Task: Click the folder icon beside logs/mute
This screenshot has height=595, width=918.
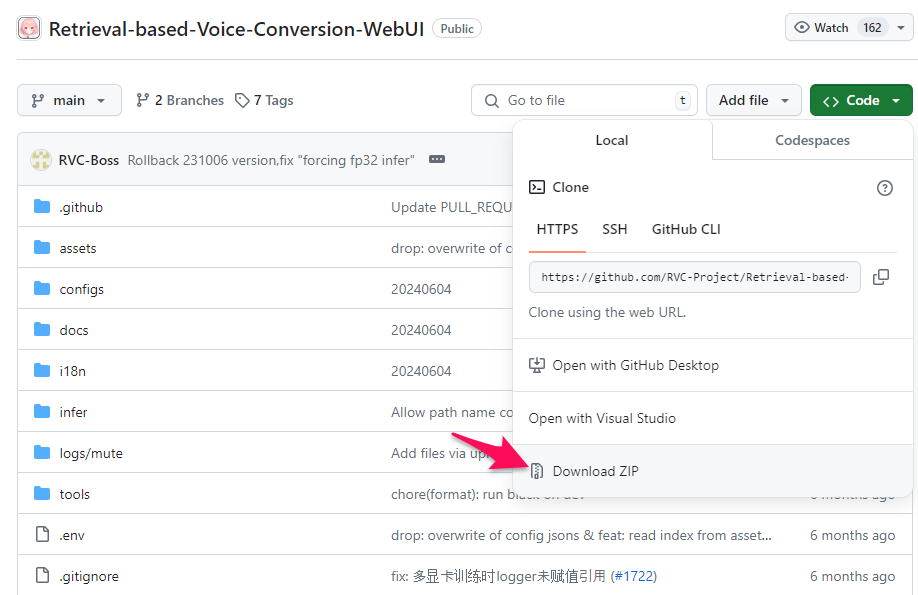Action: coord(42,452)
